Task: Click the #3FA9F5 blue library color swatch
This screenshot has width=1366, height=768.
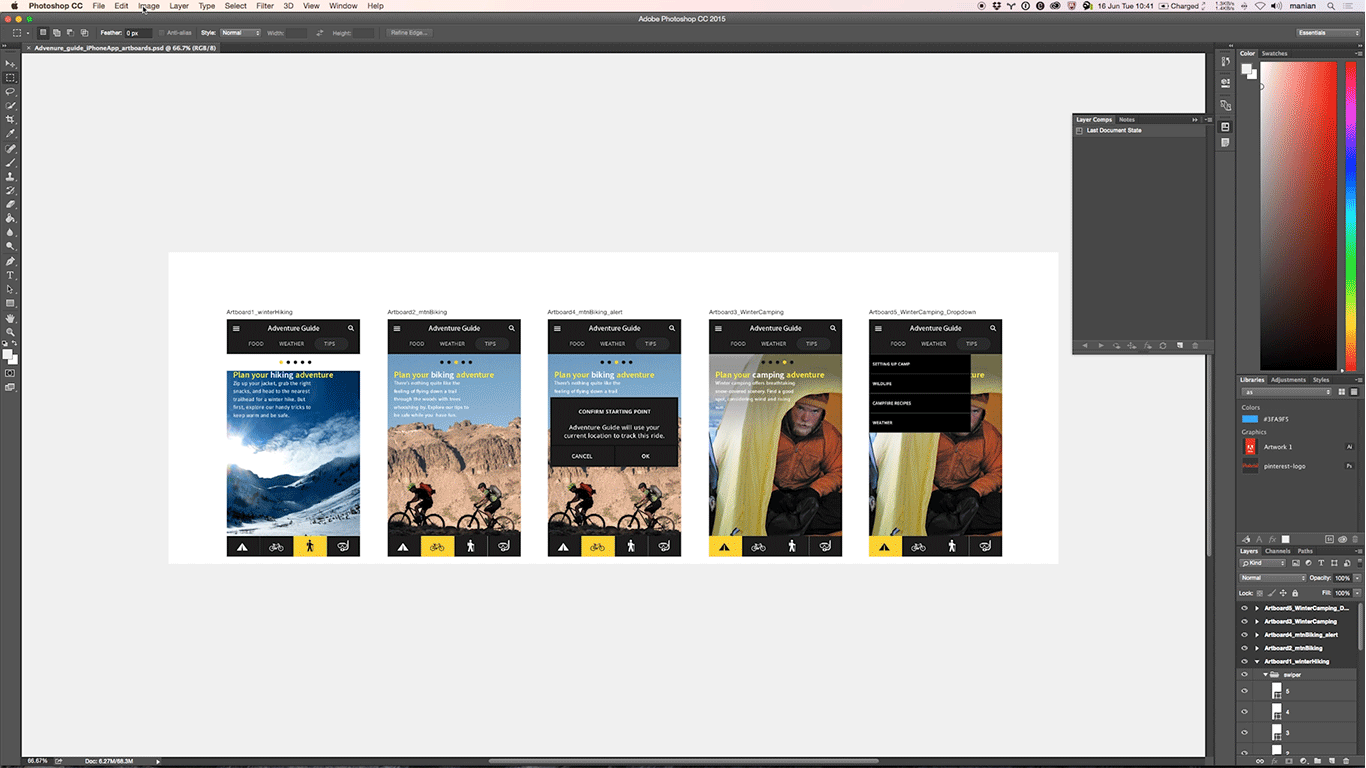Action: pyautogui.click(x=1250, y=419)
